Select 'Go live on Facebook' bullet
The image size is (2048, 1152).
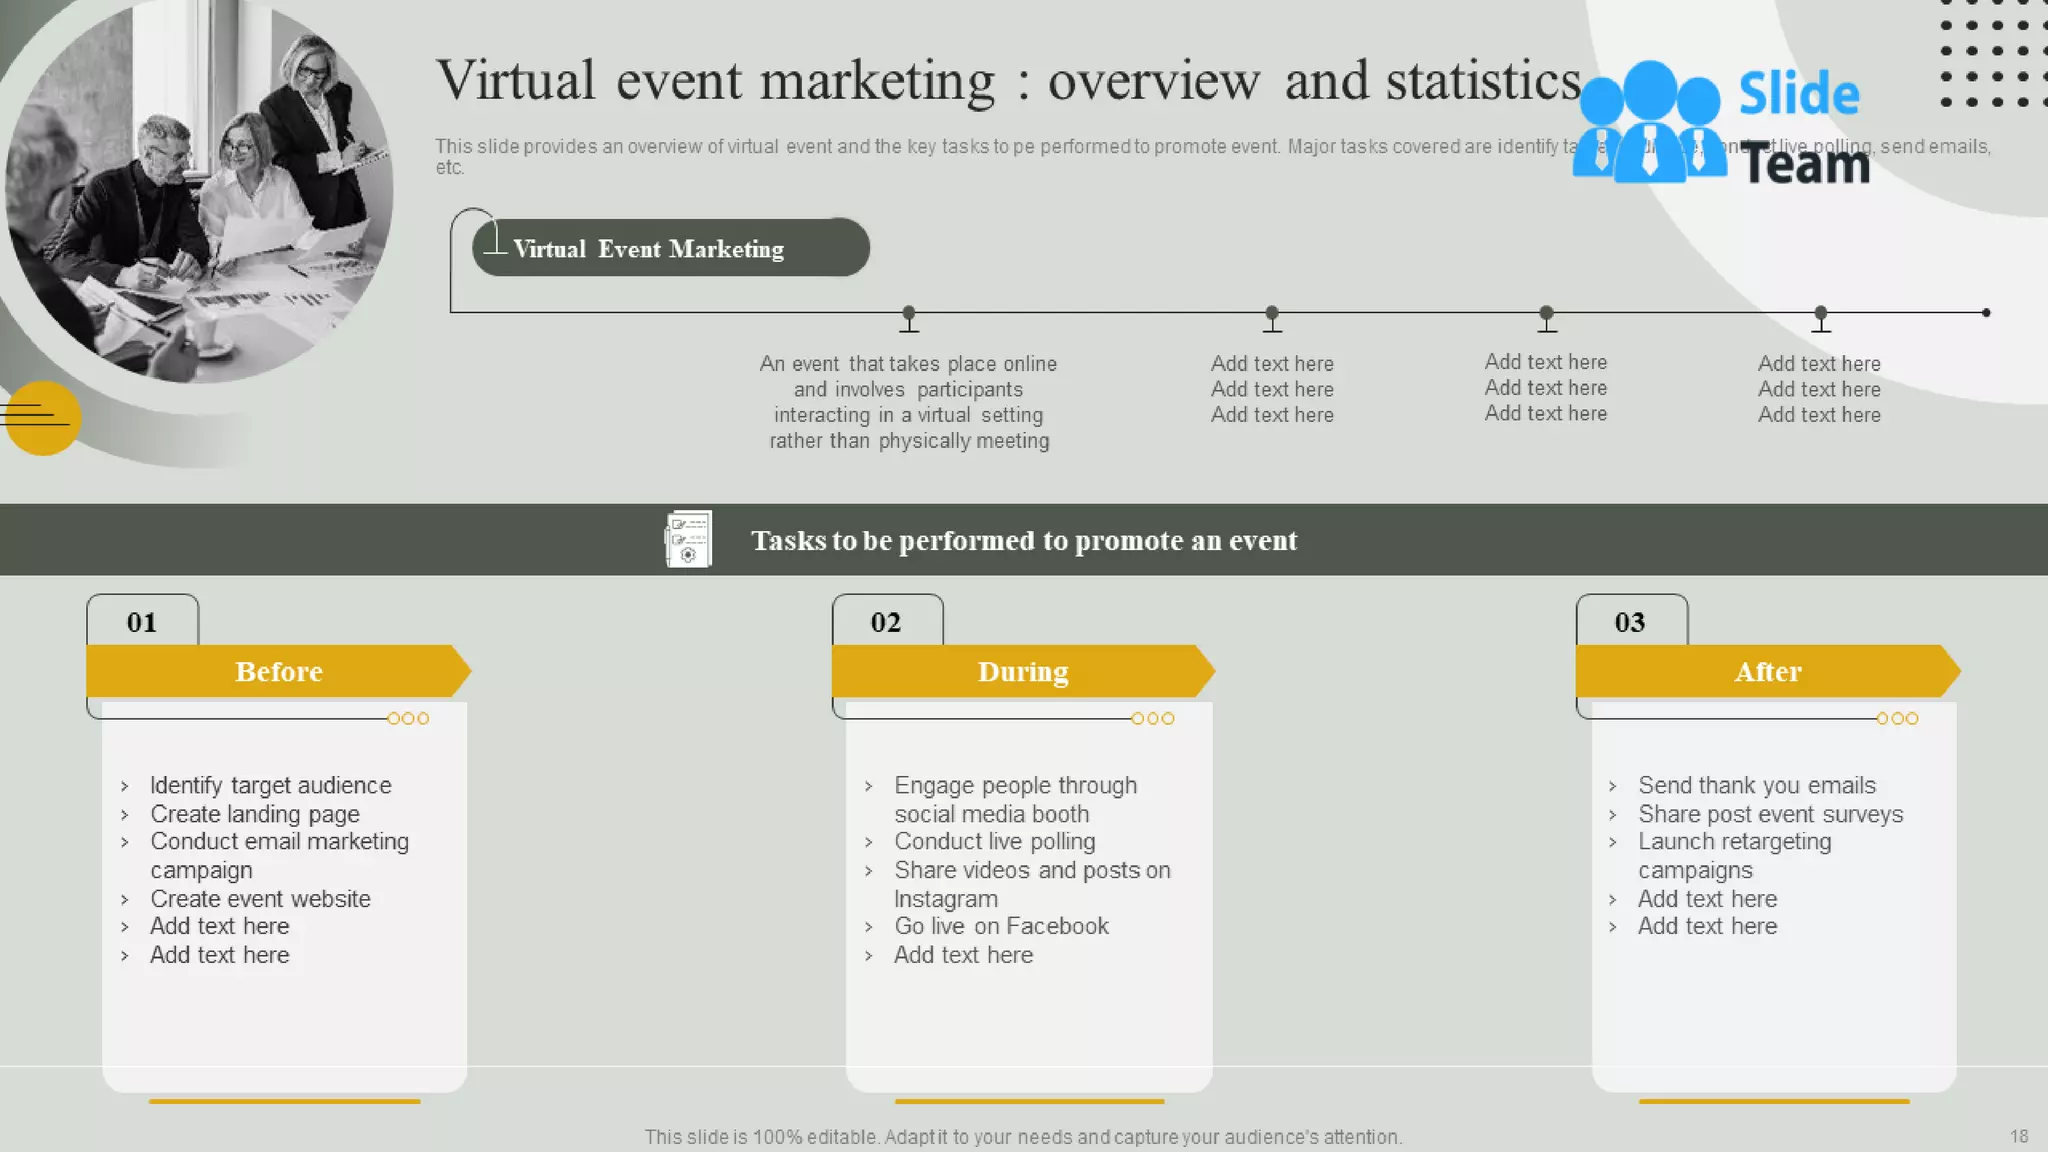1001,926
